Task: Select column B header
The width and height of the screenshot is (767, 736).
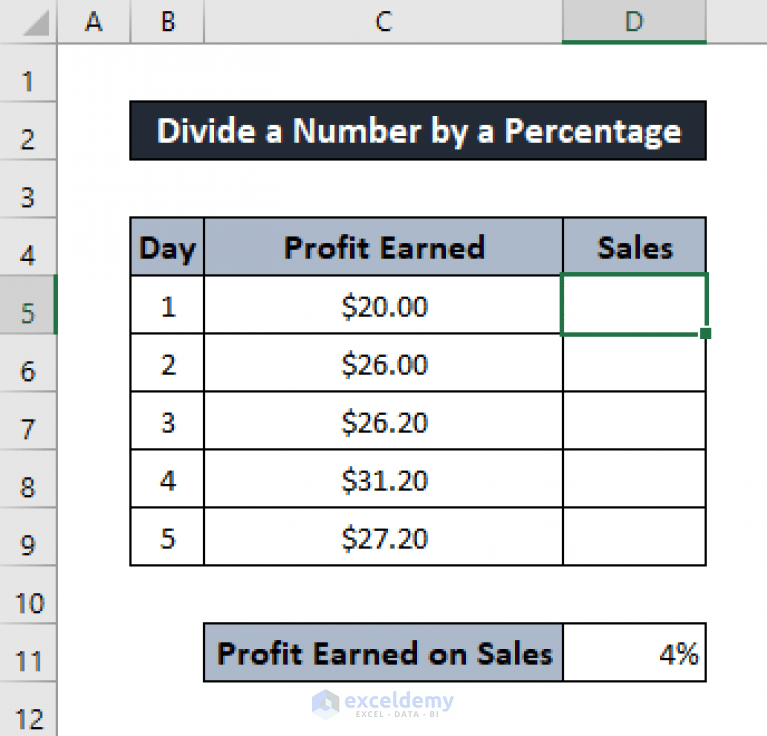Action: [x=167, y=22]
